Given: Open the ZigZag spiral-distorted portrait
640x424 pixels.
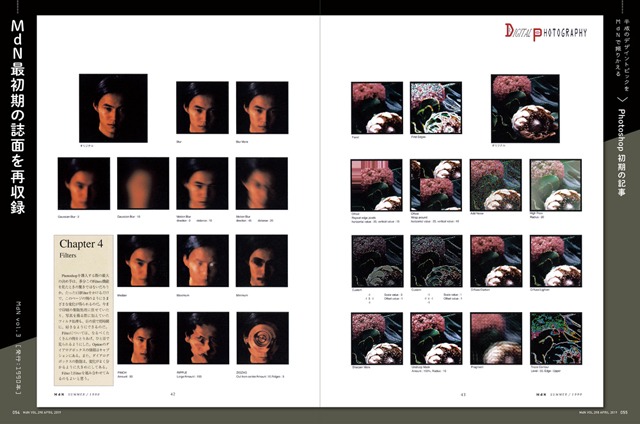Looking at the screenshot, I should 262,339.
